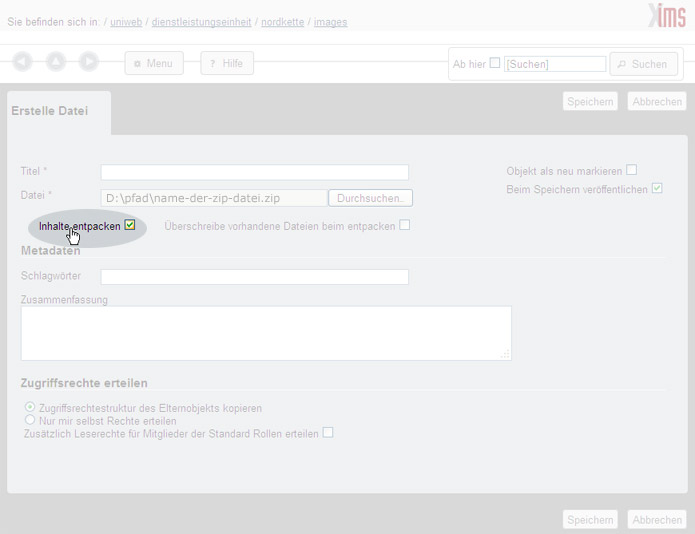Click the bottom Speichern button
The height and width of the screenshot is (534, 695).
coord(590,520)
